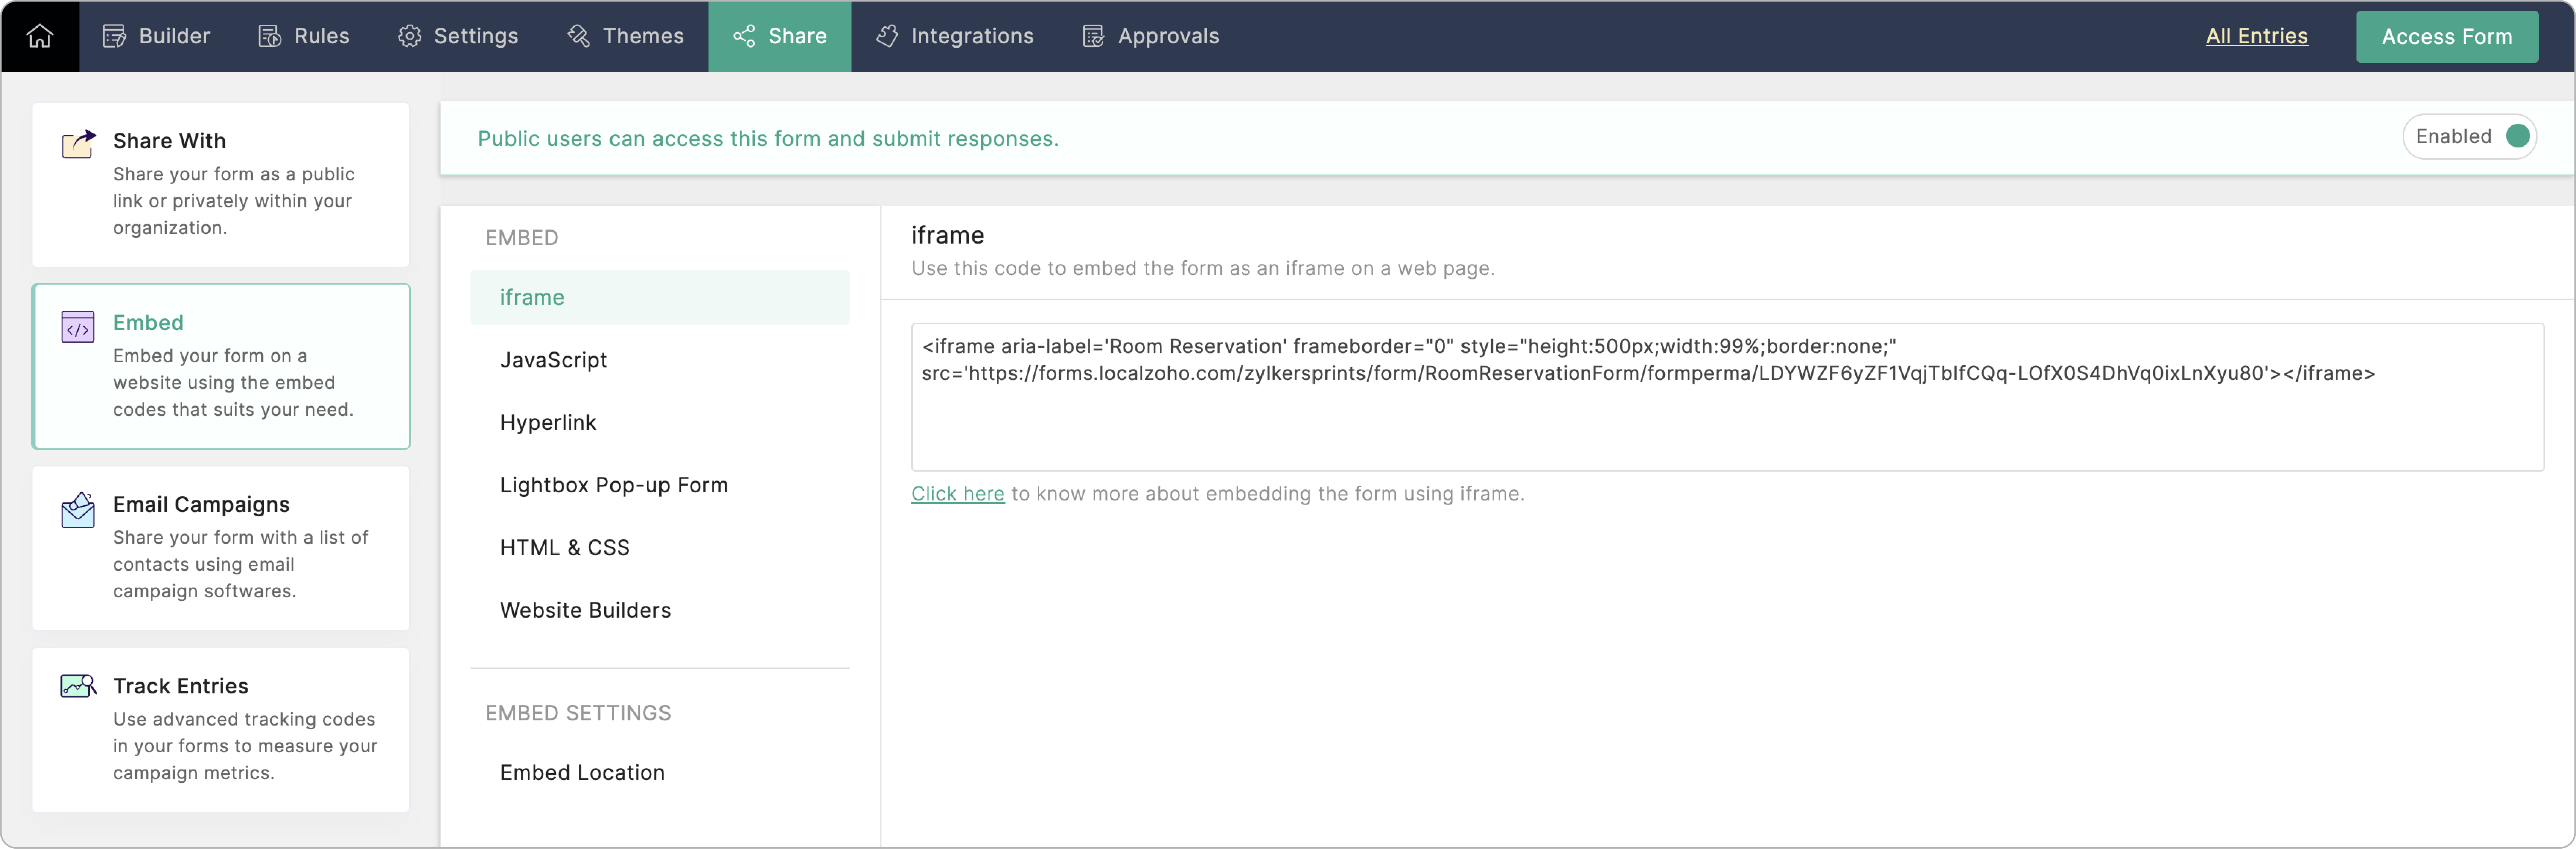Image resolution: width=2576 pixels, height=849 pixels.
Task: Click the Approvals icon
Action: point(1093,36)
